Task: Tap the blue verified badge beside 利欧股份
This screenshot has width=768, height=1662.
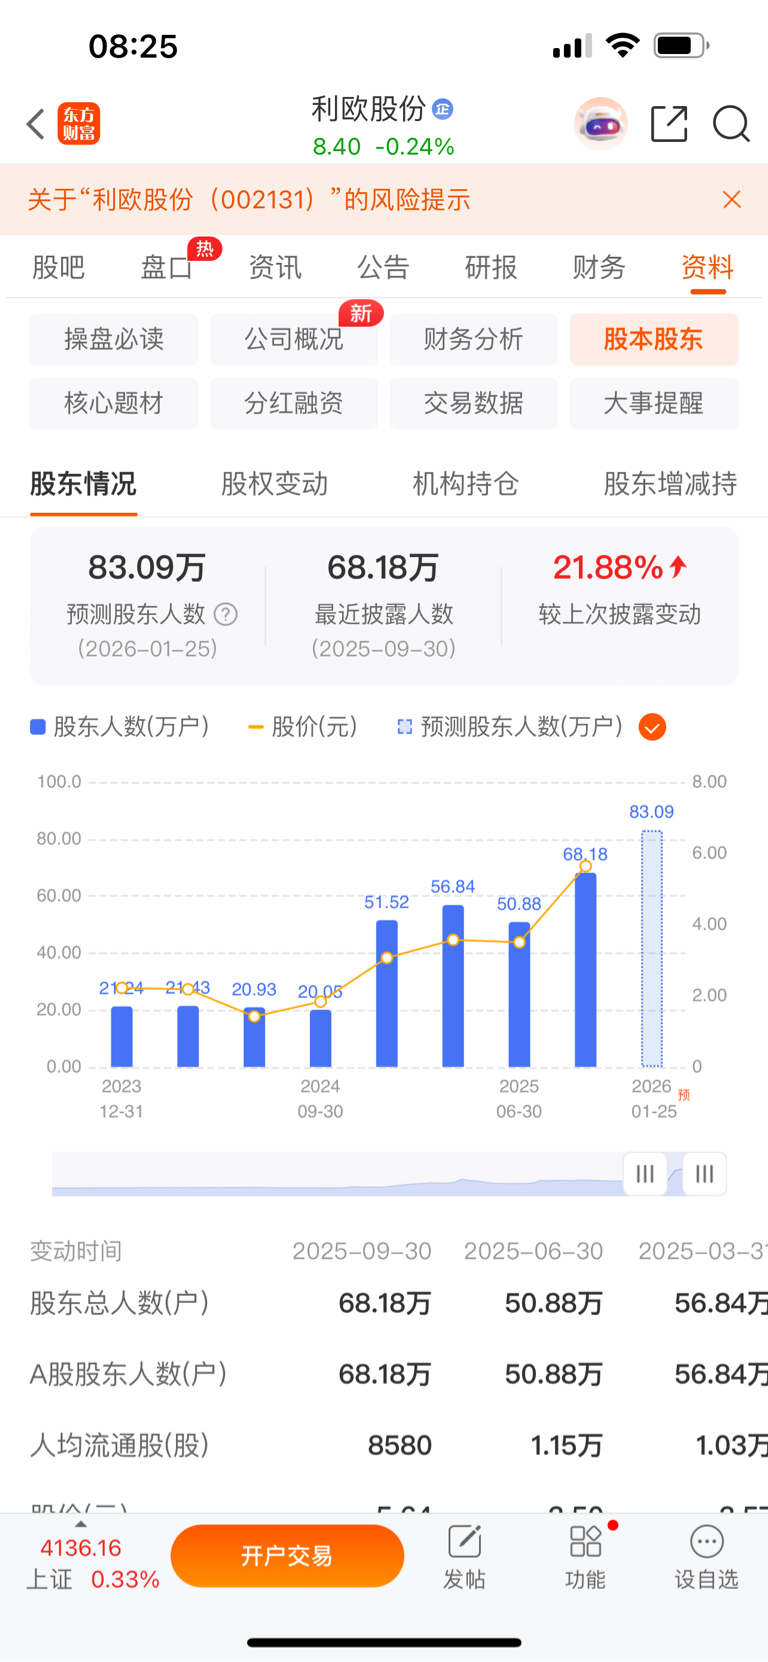Action: [x=443, y=109]
